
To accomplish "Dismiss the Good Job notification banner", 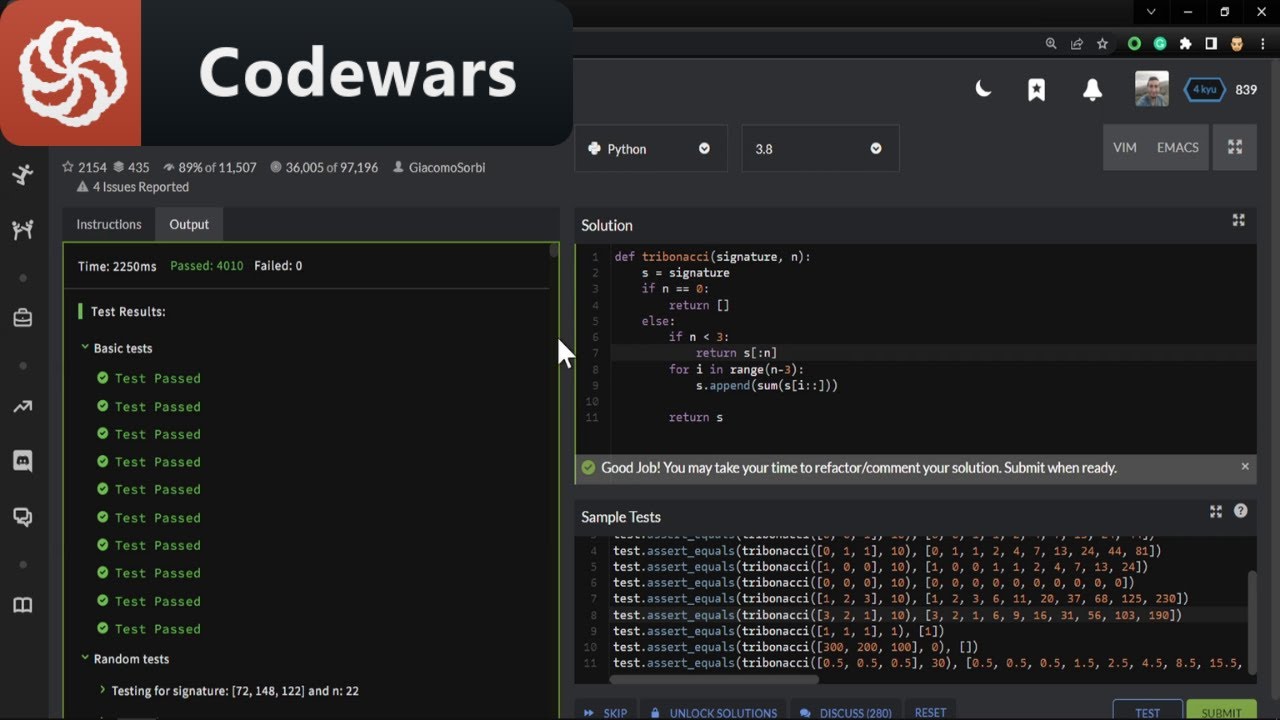I will click(x=1245, y=466).
